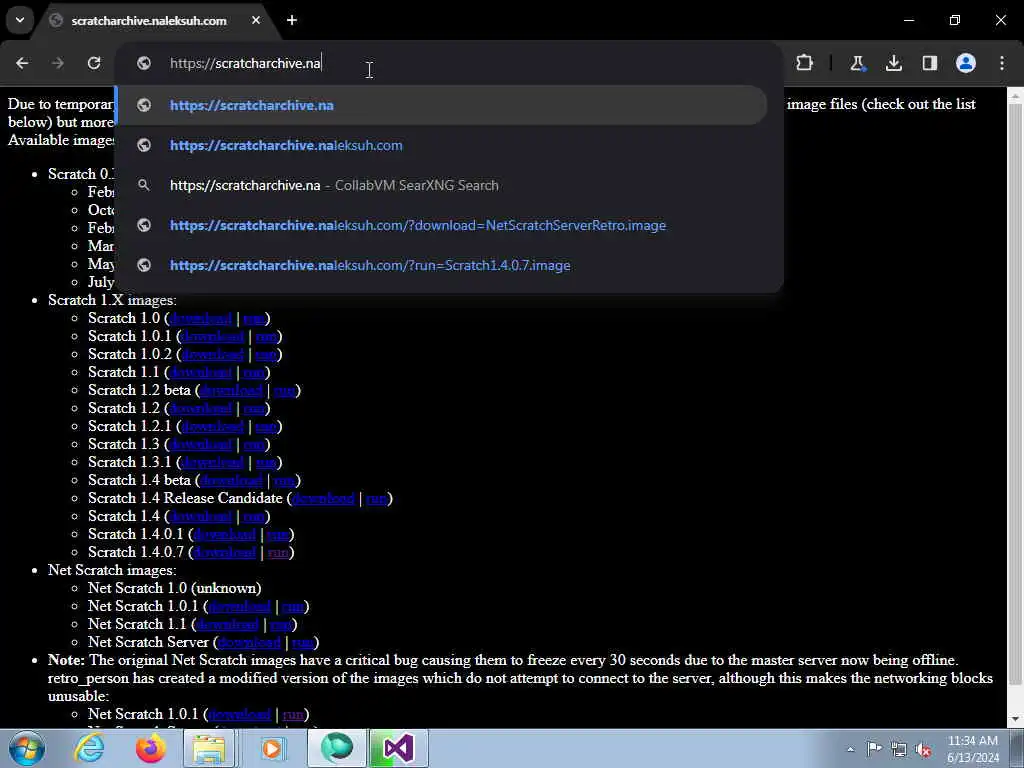1024x768 pixels.
Task: Reload the current page
Action: tap(94, 63)
